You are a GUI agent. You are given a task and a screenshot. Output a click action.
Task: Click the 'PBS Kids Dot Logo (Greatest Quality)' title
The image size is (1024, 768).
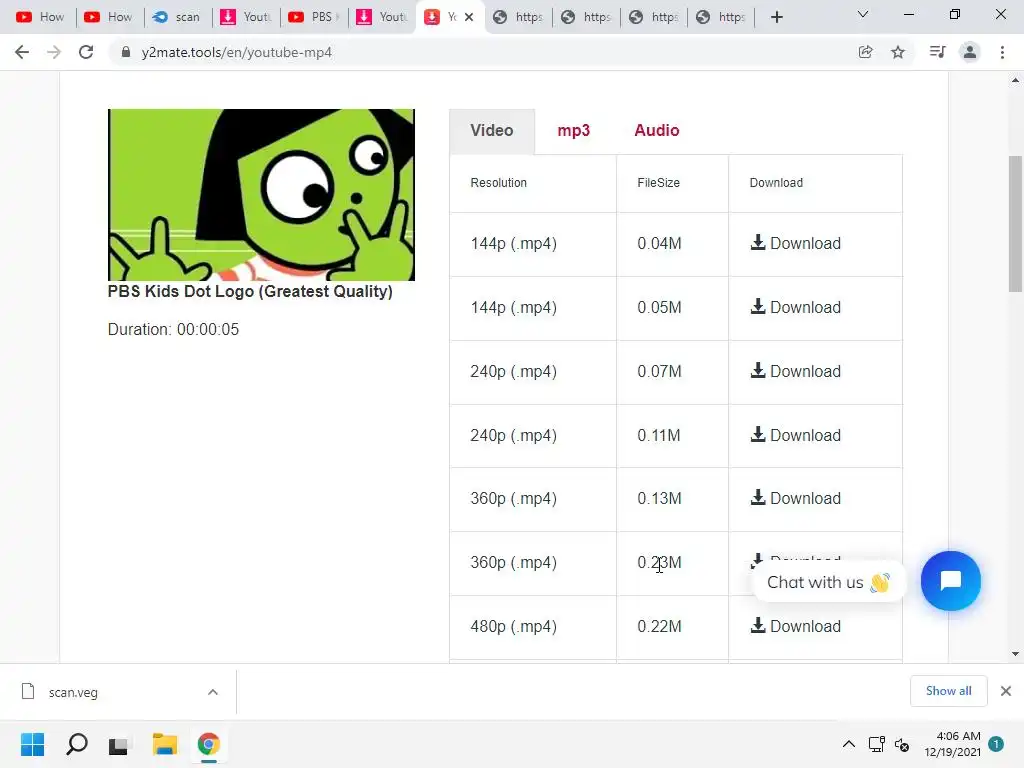point(250,291)
